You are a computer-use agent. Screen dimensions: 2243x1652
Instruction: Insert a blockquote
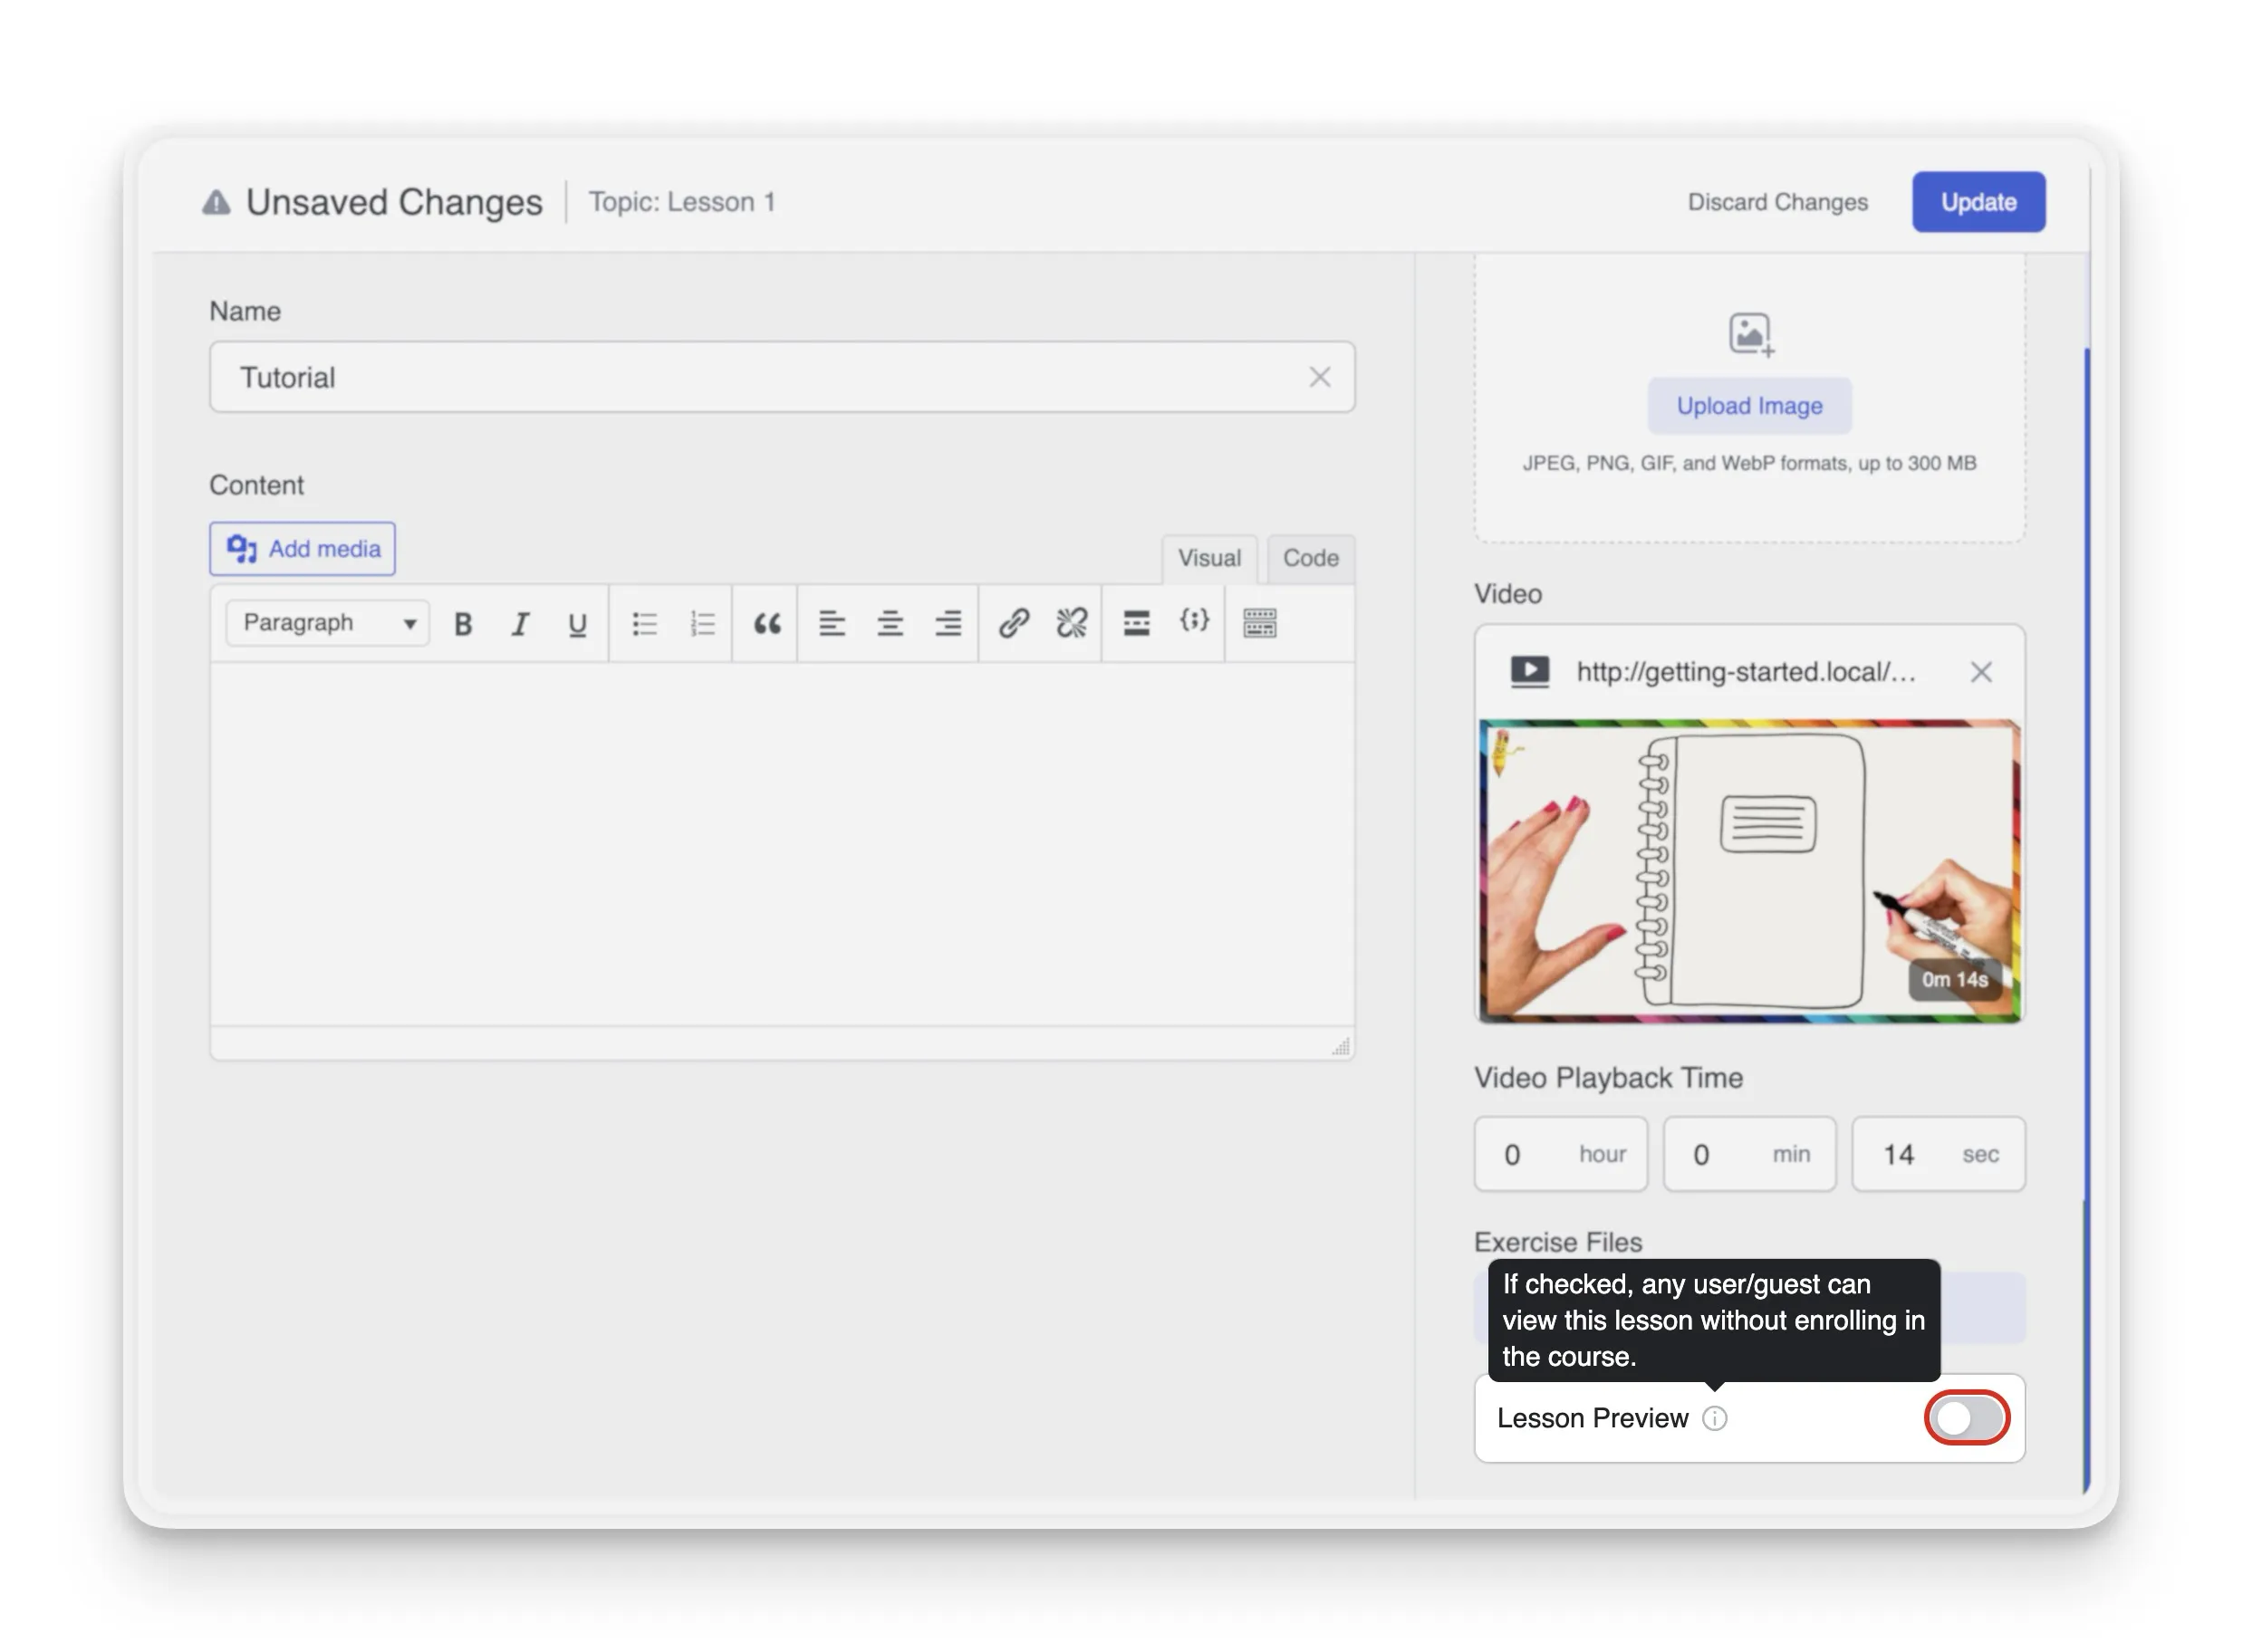click(766, 622)
